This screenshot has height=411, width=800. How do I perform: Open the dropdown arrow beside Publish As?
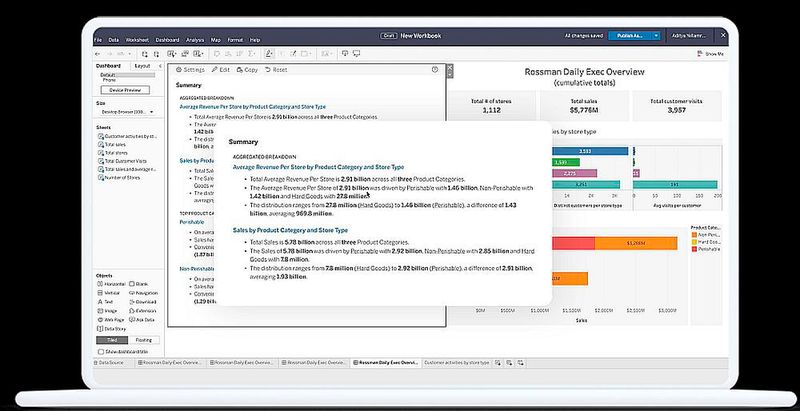click(656, 36)
